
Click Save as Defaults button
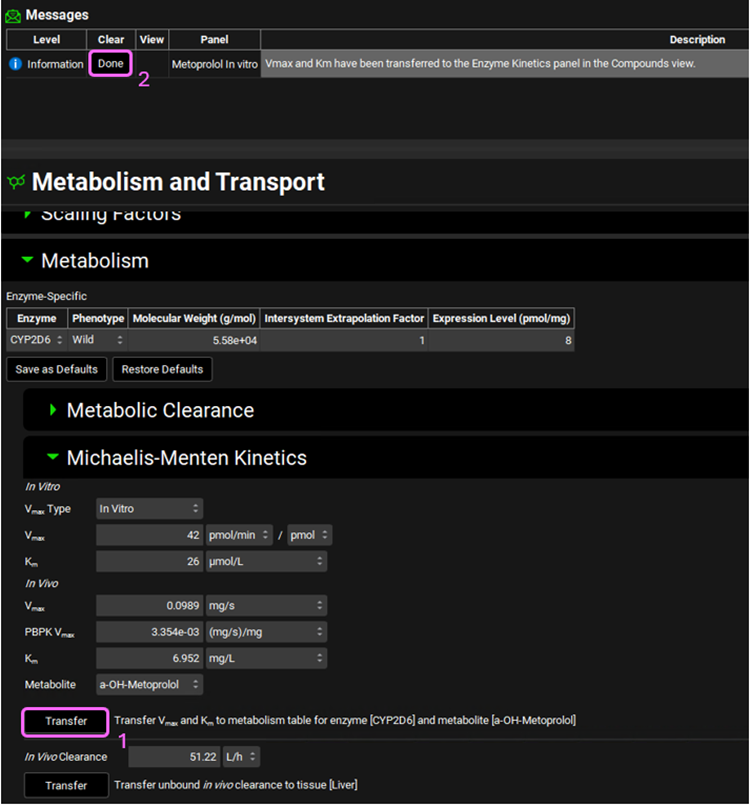click(x=57, y=369)
